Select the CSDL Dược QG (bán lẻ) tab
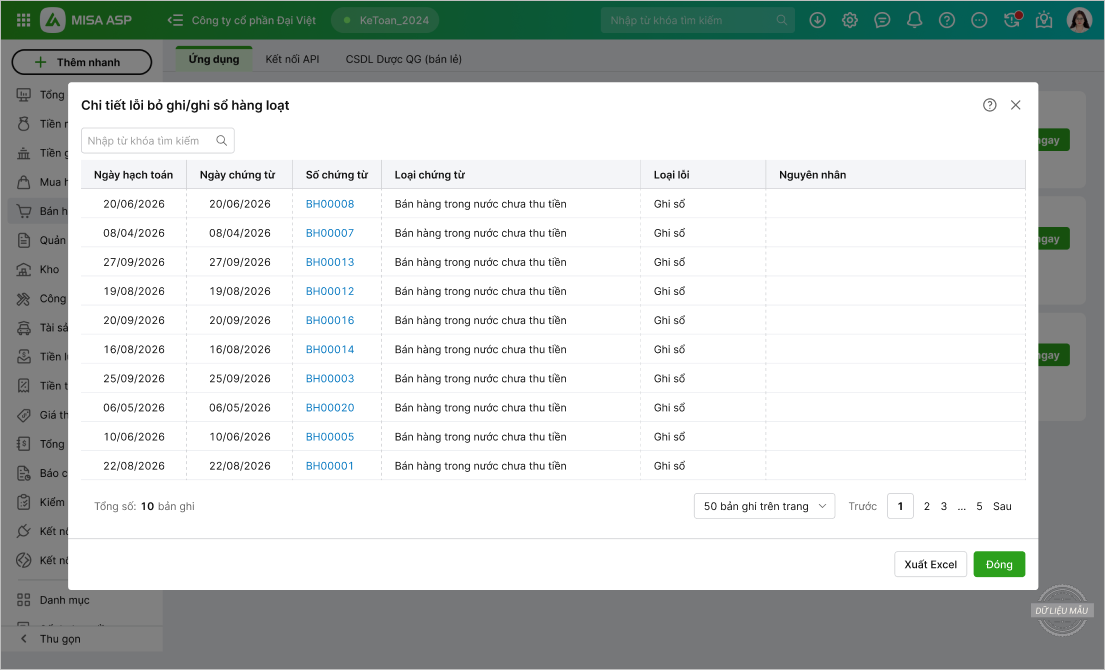The height and width of the screenshot is (670, 1105). [403, 59]
